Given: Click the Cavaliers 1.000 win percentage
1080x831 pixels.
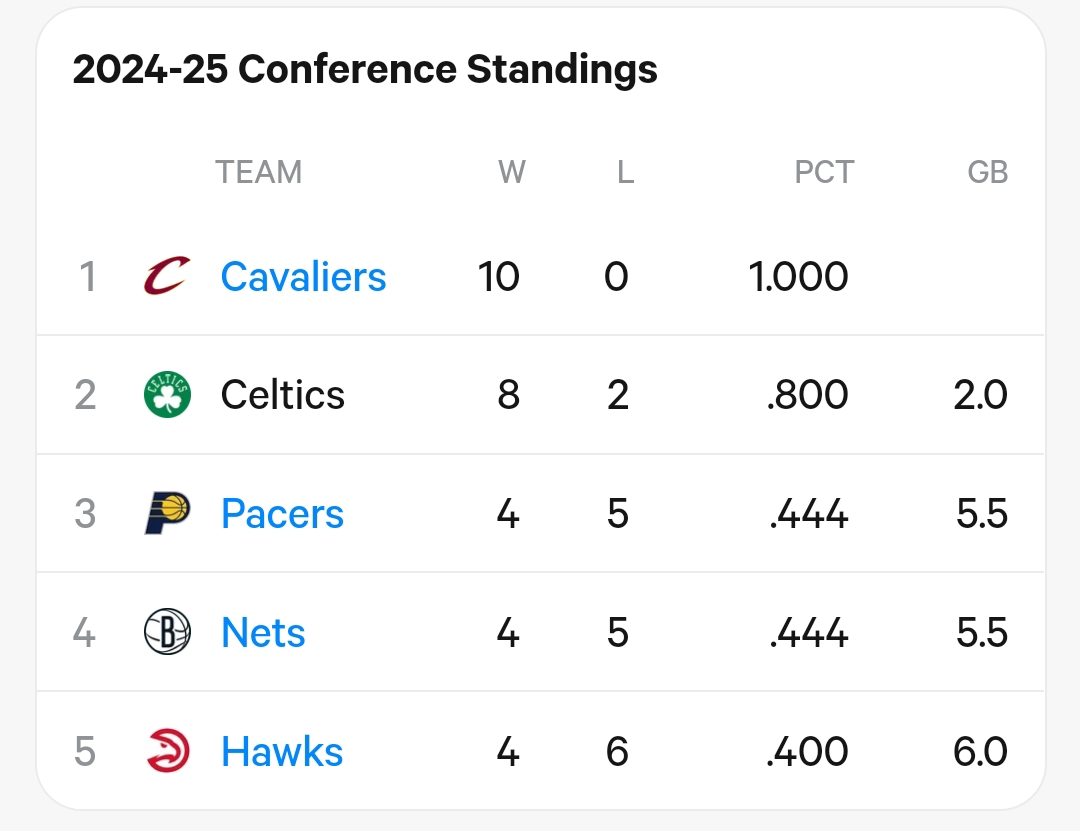Looking at the screenshot, I should point(798,277).
